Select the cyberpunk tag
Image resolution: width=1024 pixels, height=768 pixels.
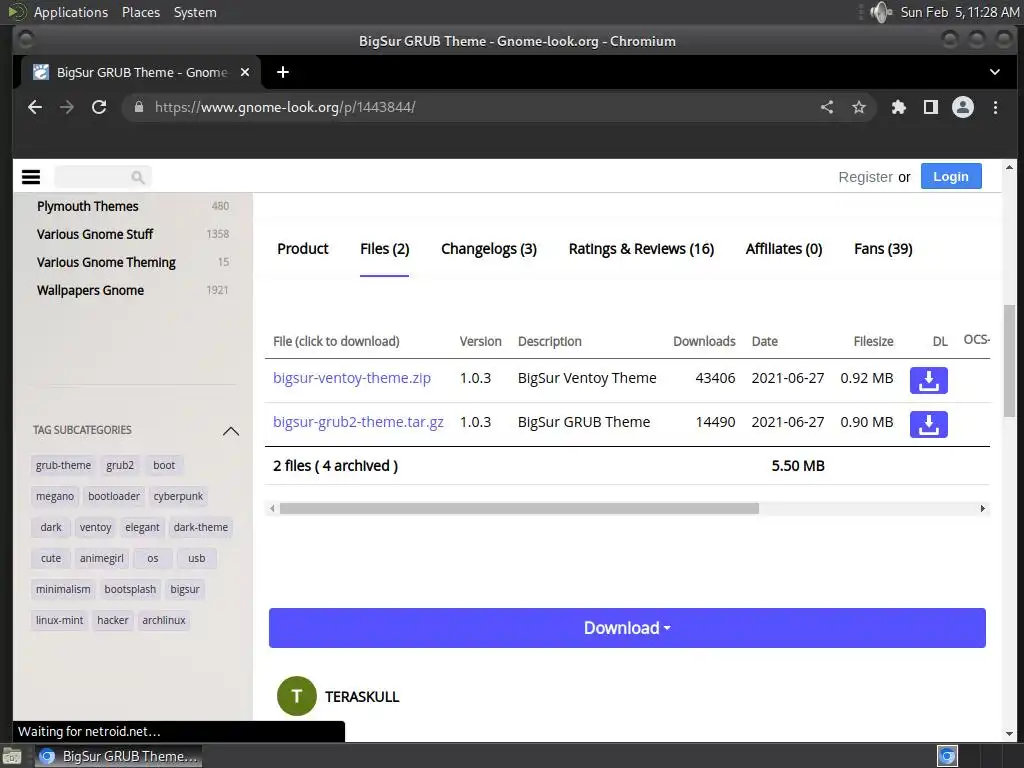(178, 496)
